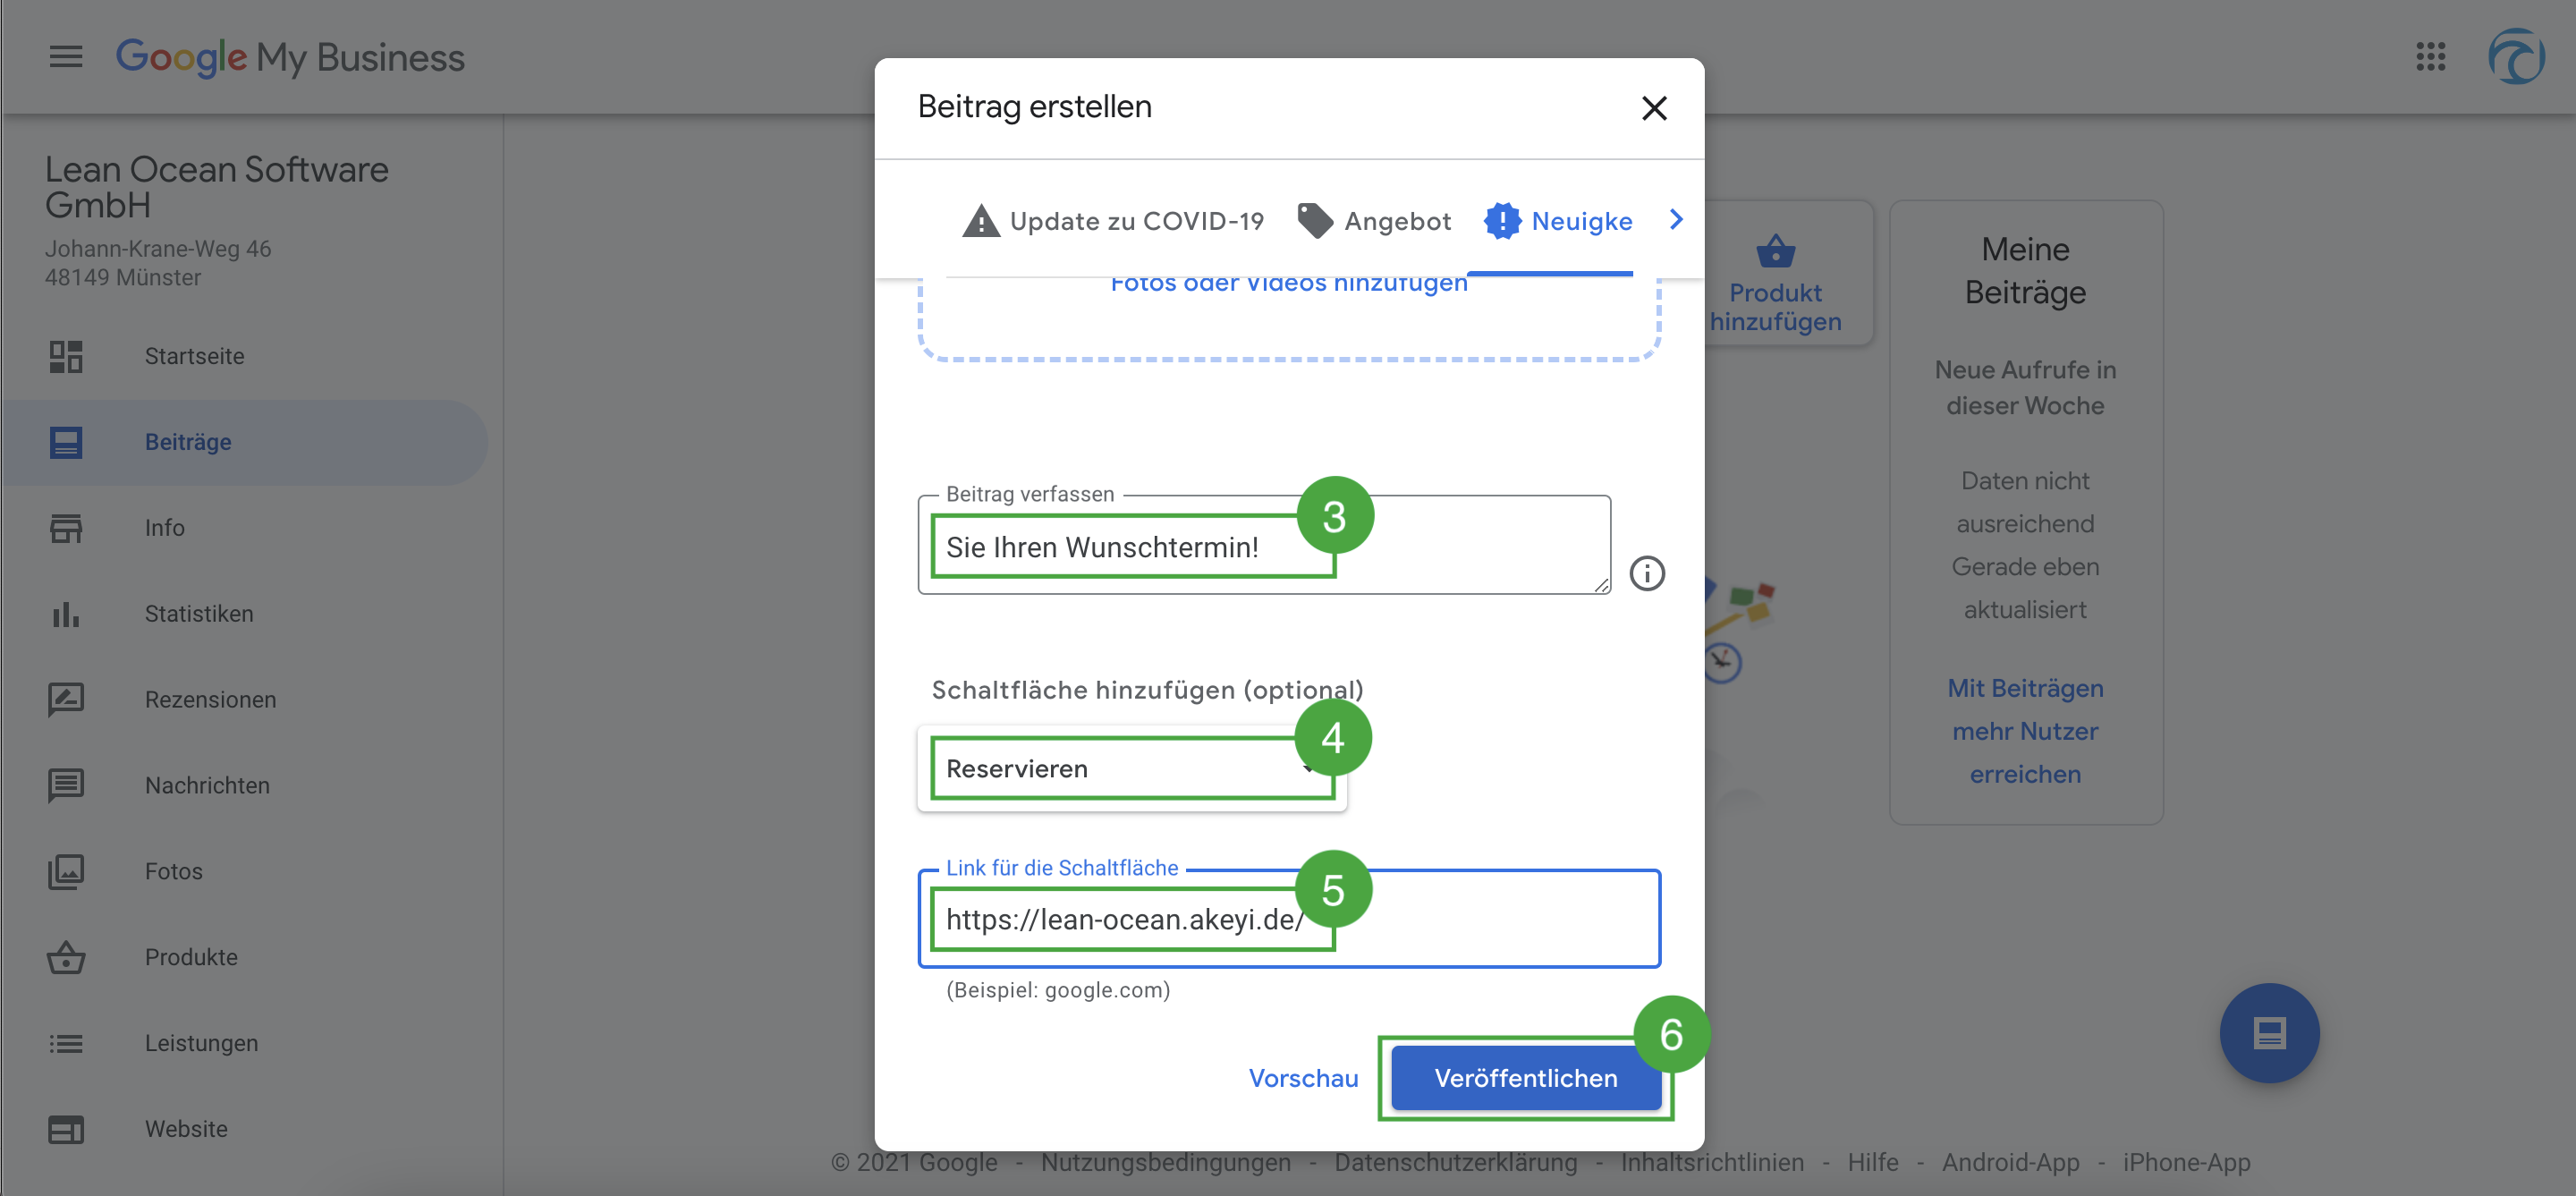The height and width of the screenshot is (1196, 2576).
Task: Open Mit Beiträgen mehr Nutzer erreichen link
Action: pyautogui.click(x=2024, y=731)
